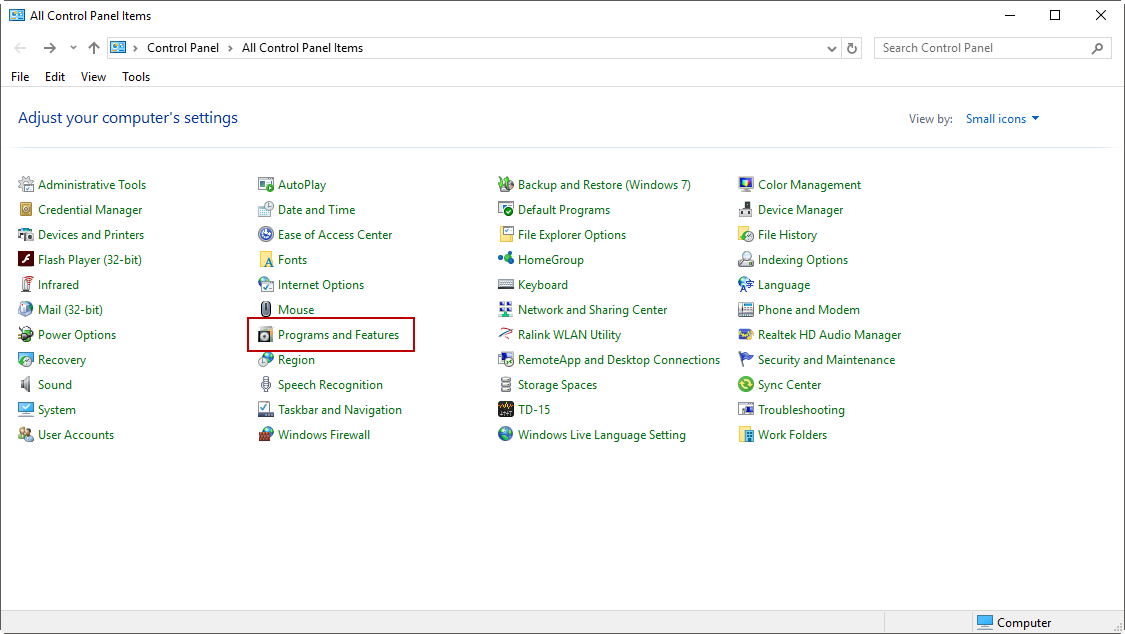Open User Accounts settings
1125x634 pixels.
click(x=74, y=434)
